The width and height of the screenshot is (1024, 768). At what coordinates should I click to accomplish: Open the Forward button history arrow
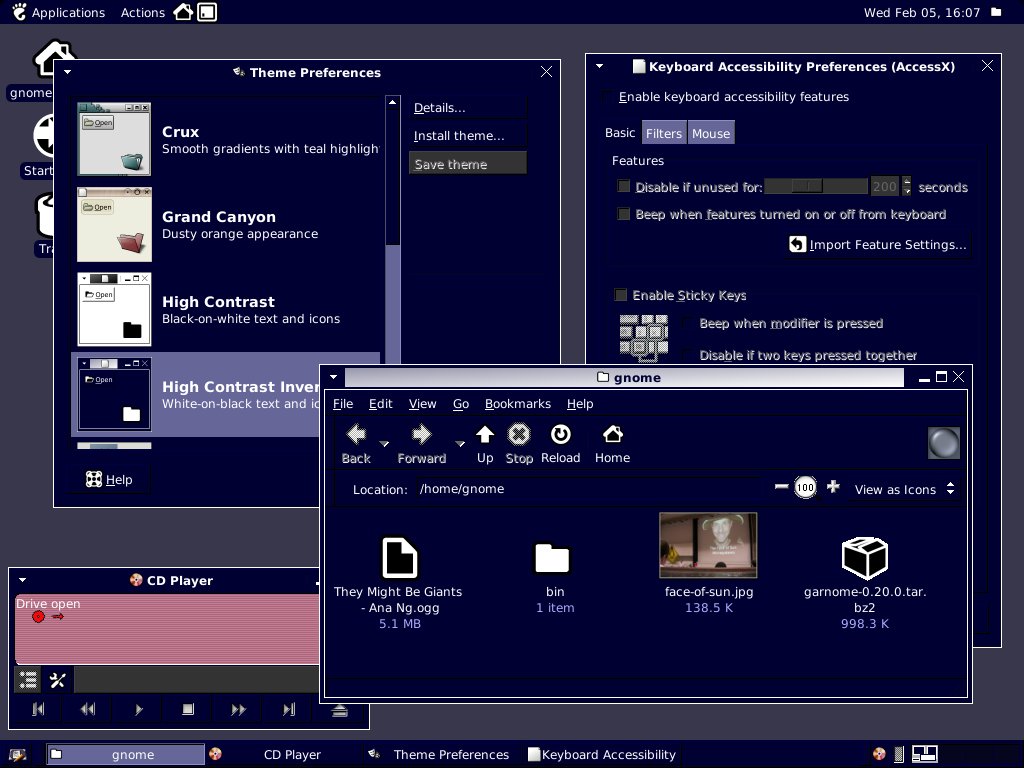[460, 444]
